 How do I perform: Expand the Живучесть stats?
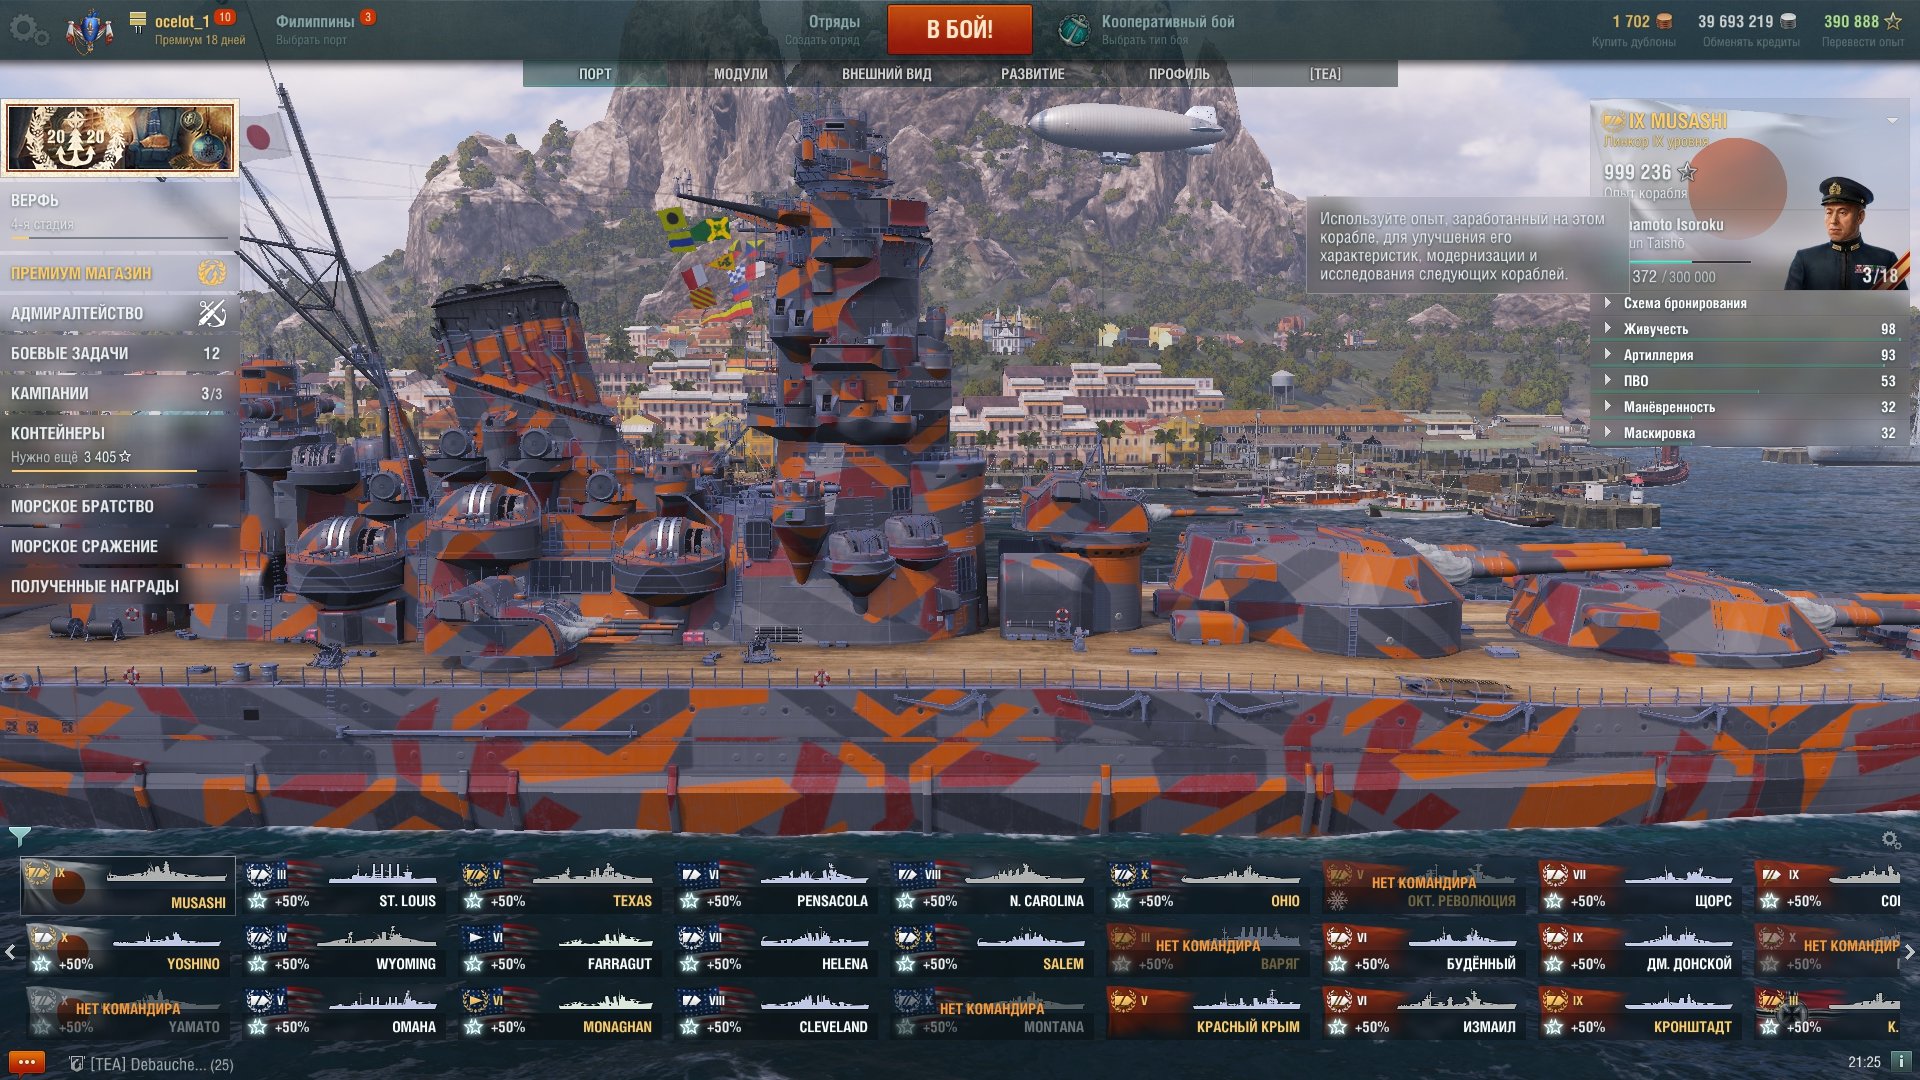click(1749, 329)
